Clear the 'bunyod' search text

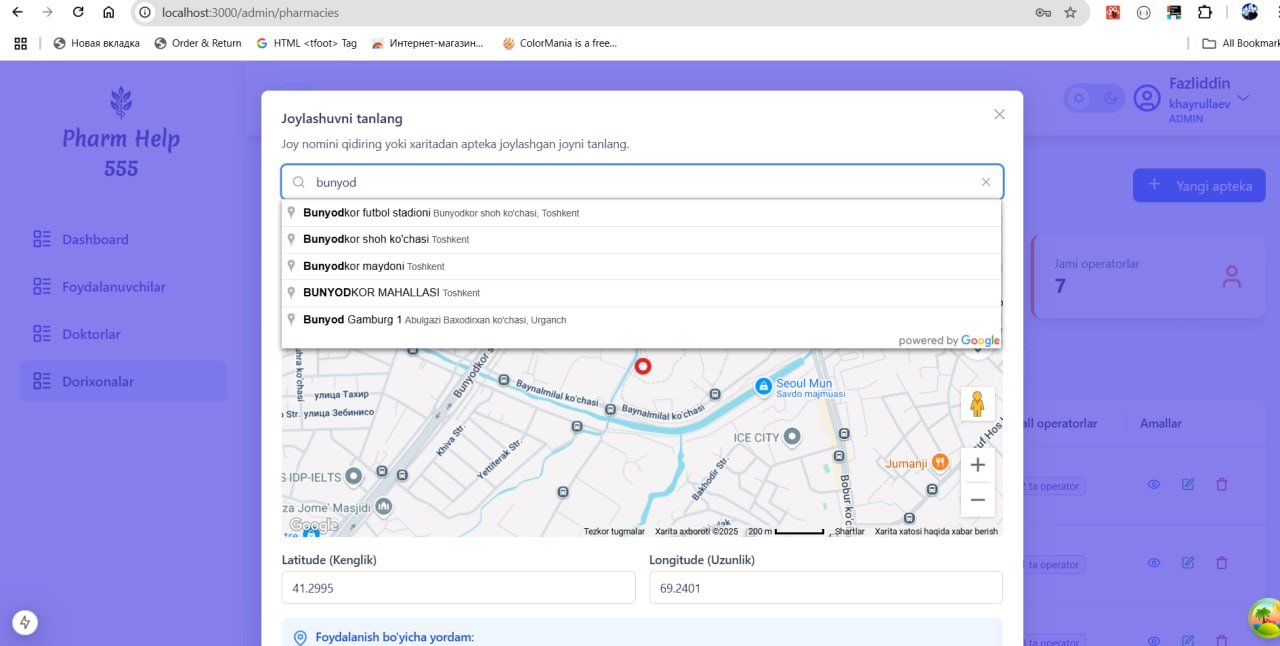coord(986,182)
